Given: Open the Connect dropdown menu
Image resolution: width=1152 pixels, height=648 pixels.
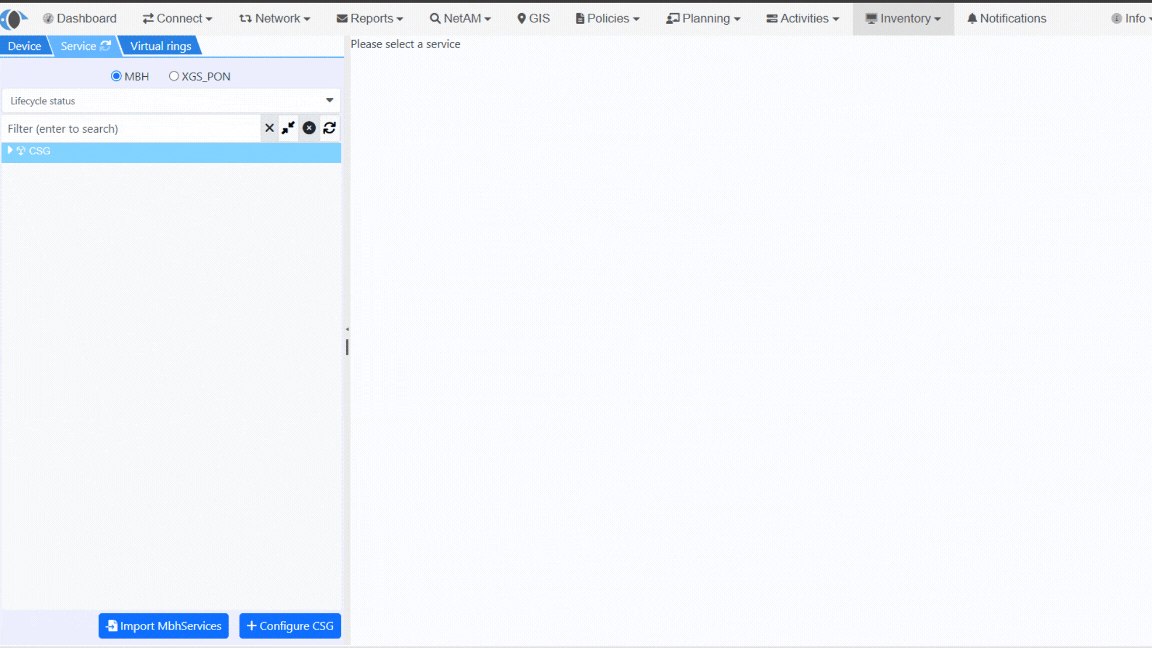Looking at the screenshot, I should 177,18.
